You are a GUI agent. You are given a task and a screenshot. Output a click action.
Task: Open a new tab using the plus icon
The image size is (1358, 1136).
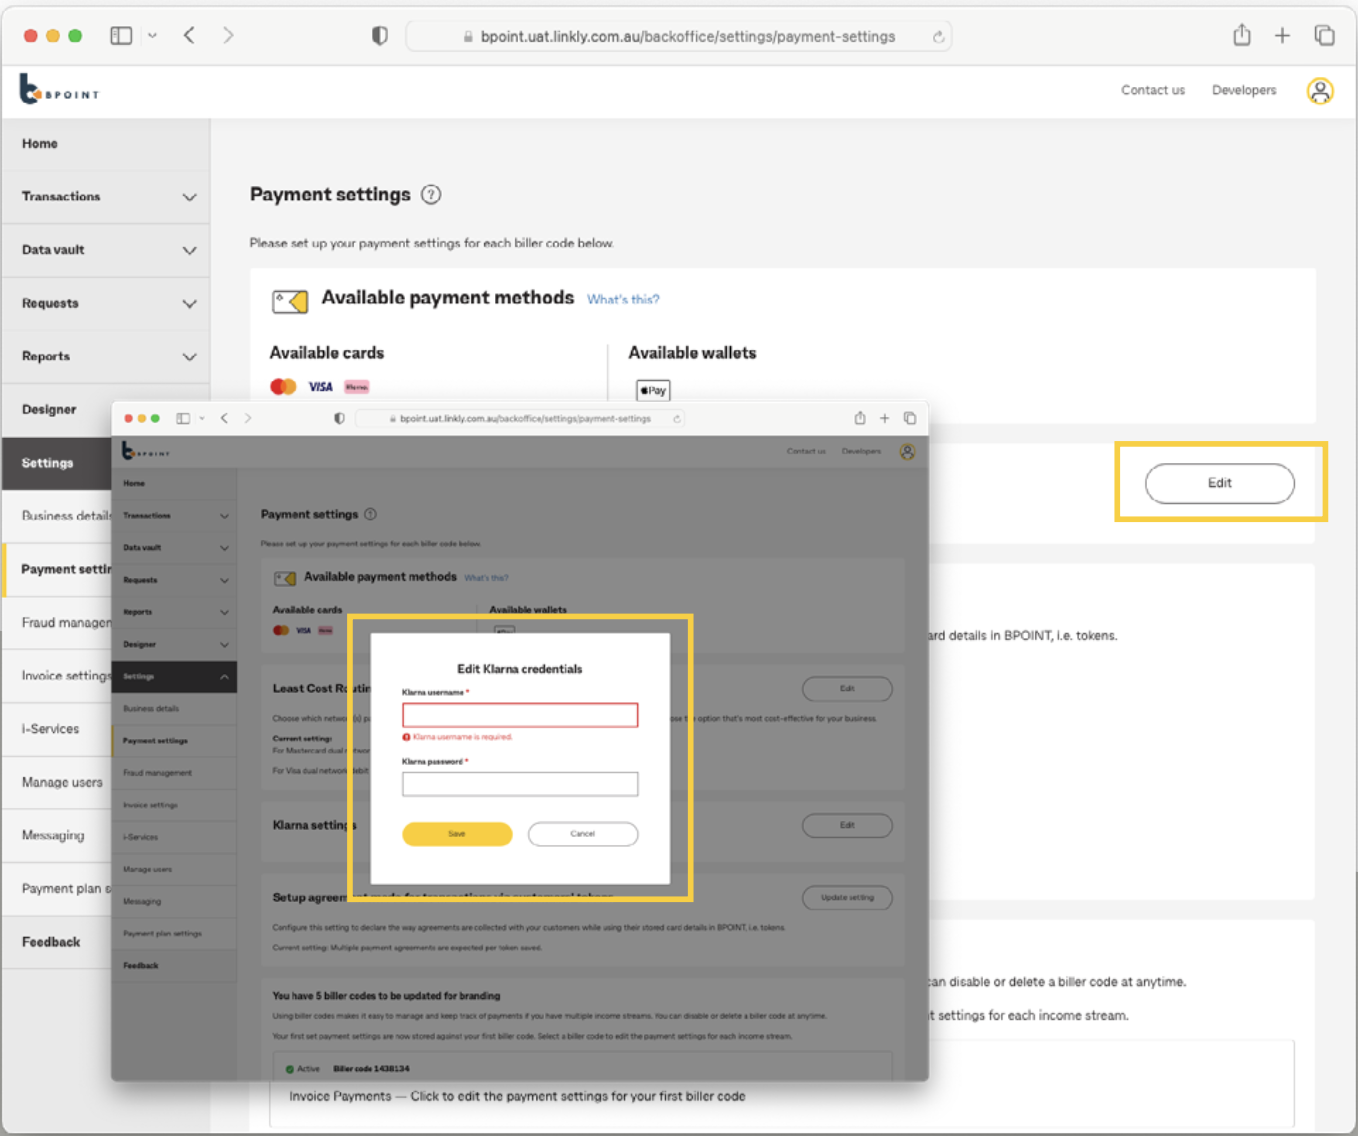tap(1281, 34)
